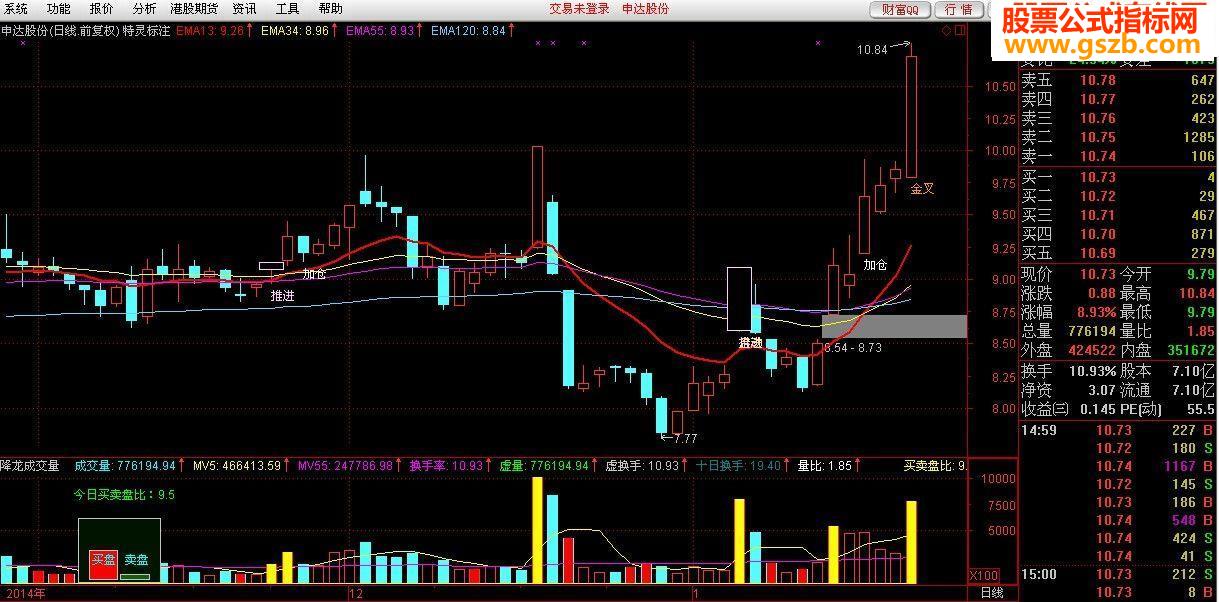Image resolution: width=1219 pixels, height=602 pixels.
Task: Click the 换手率: 10.93 label
Action: (x=446, y=465)
